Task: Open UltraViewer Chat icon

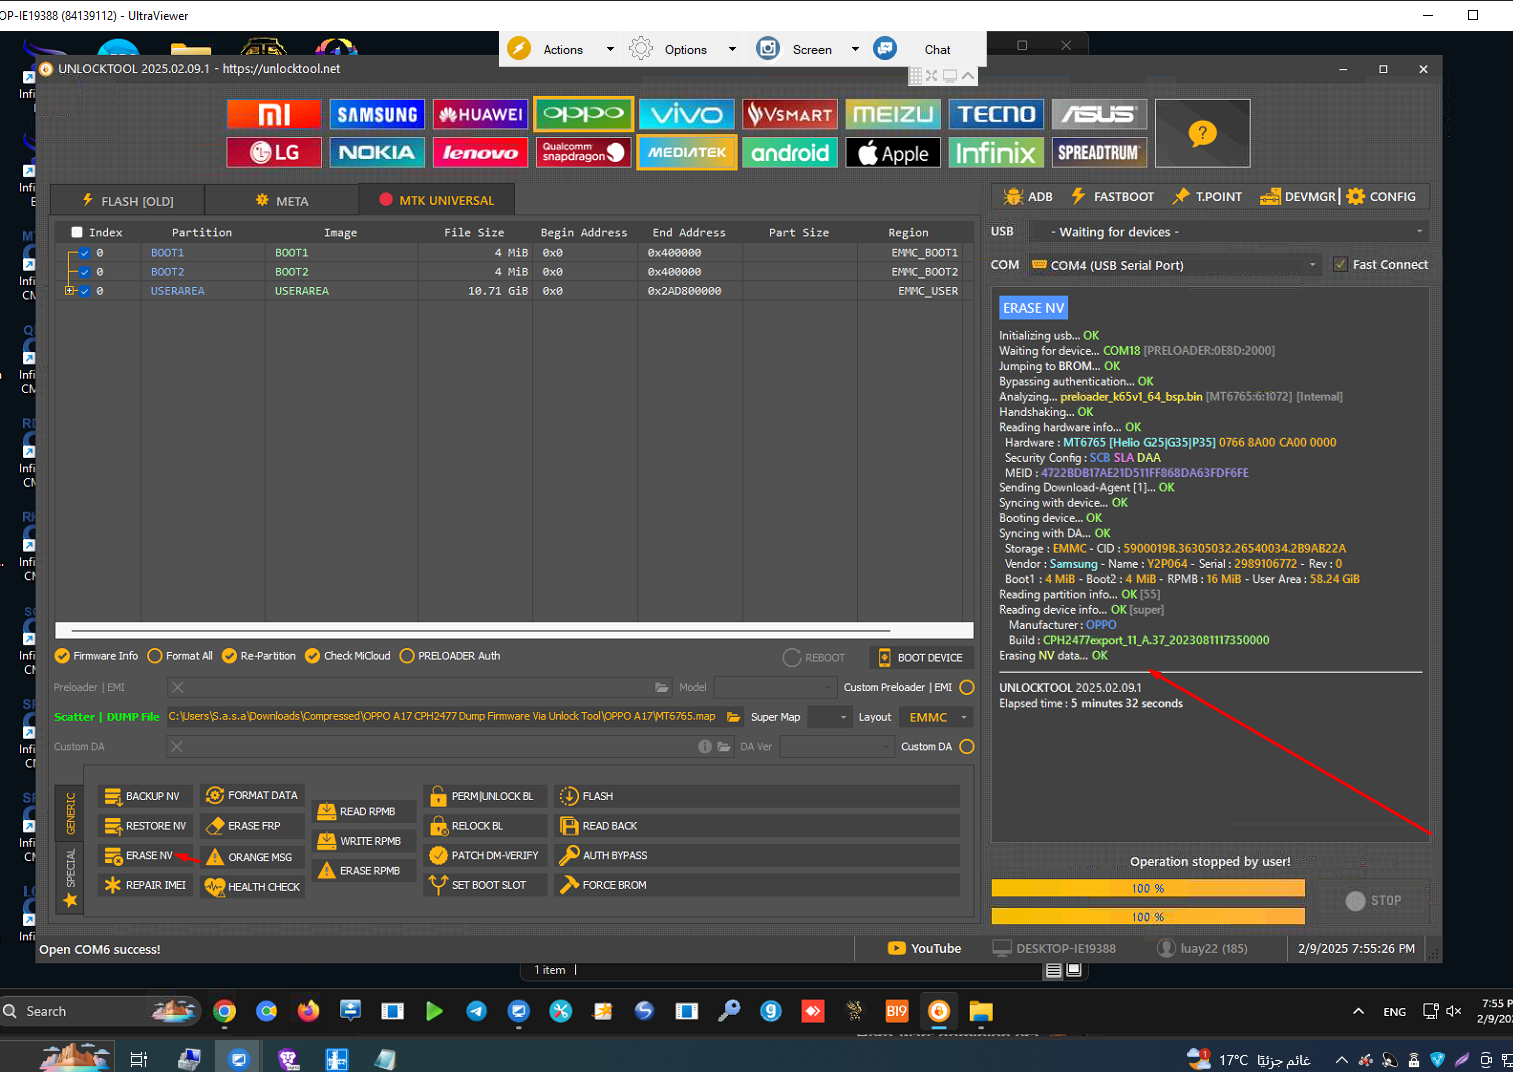Action: click(x=885, y=49)
